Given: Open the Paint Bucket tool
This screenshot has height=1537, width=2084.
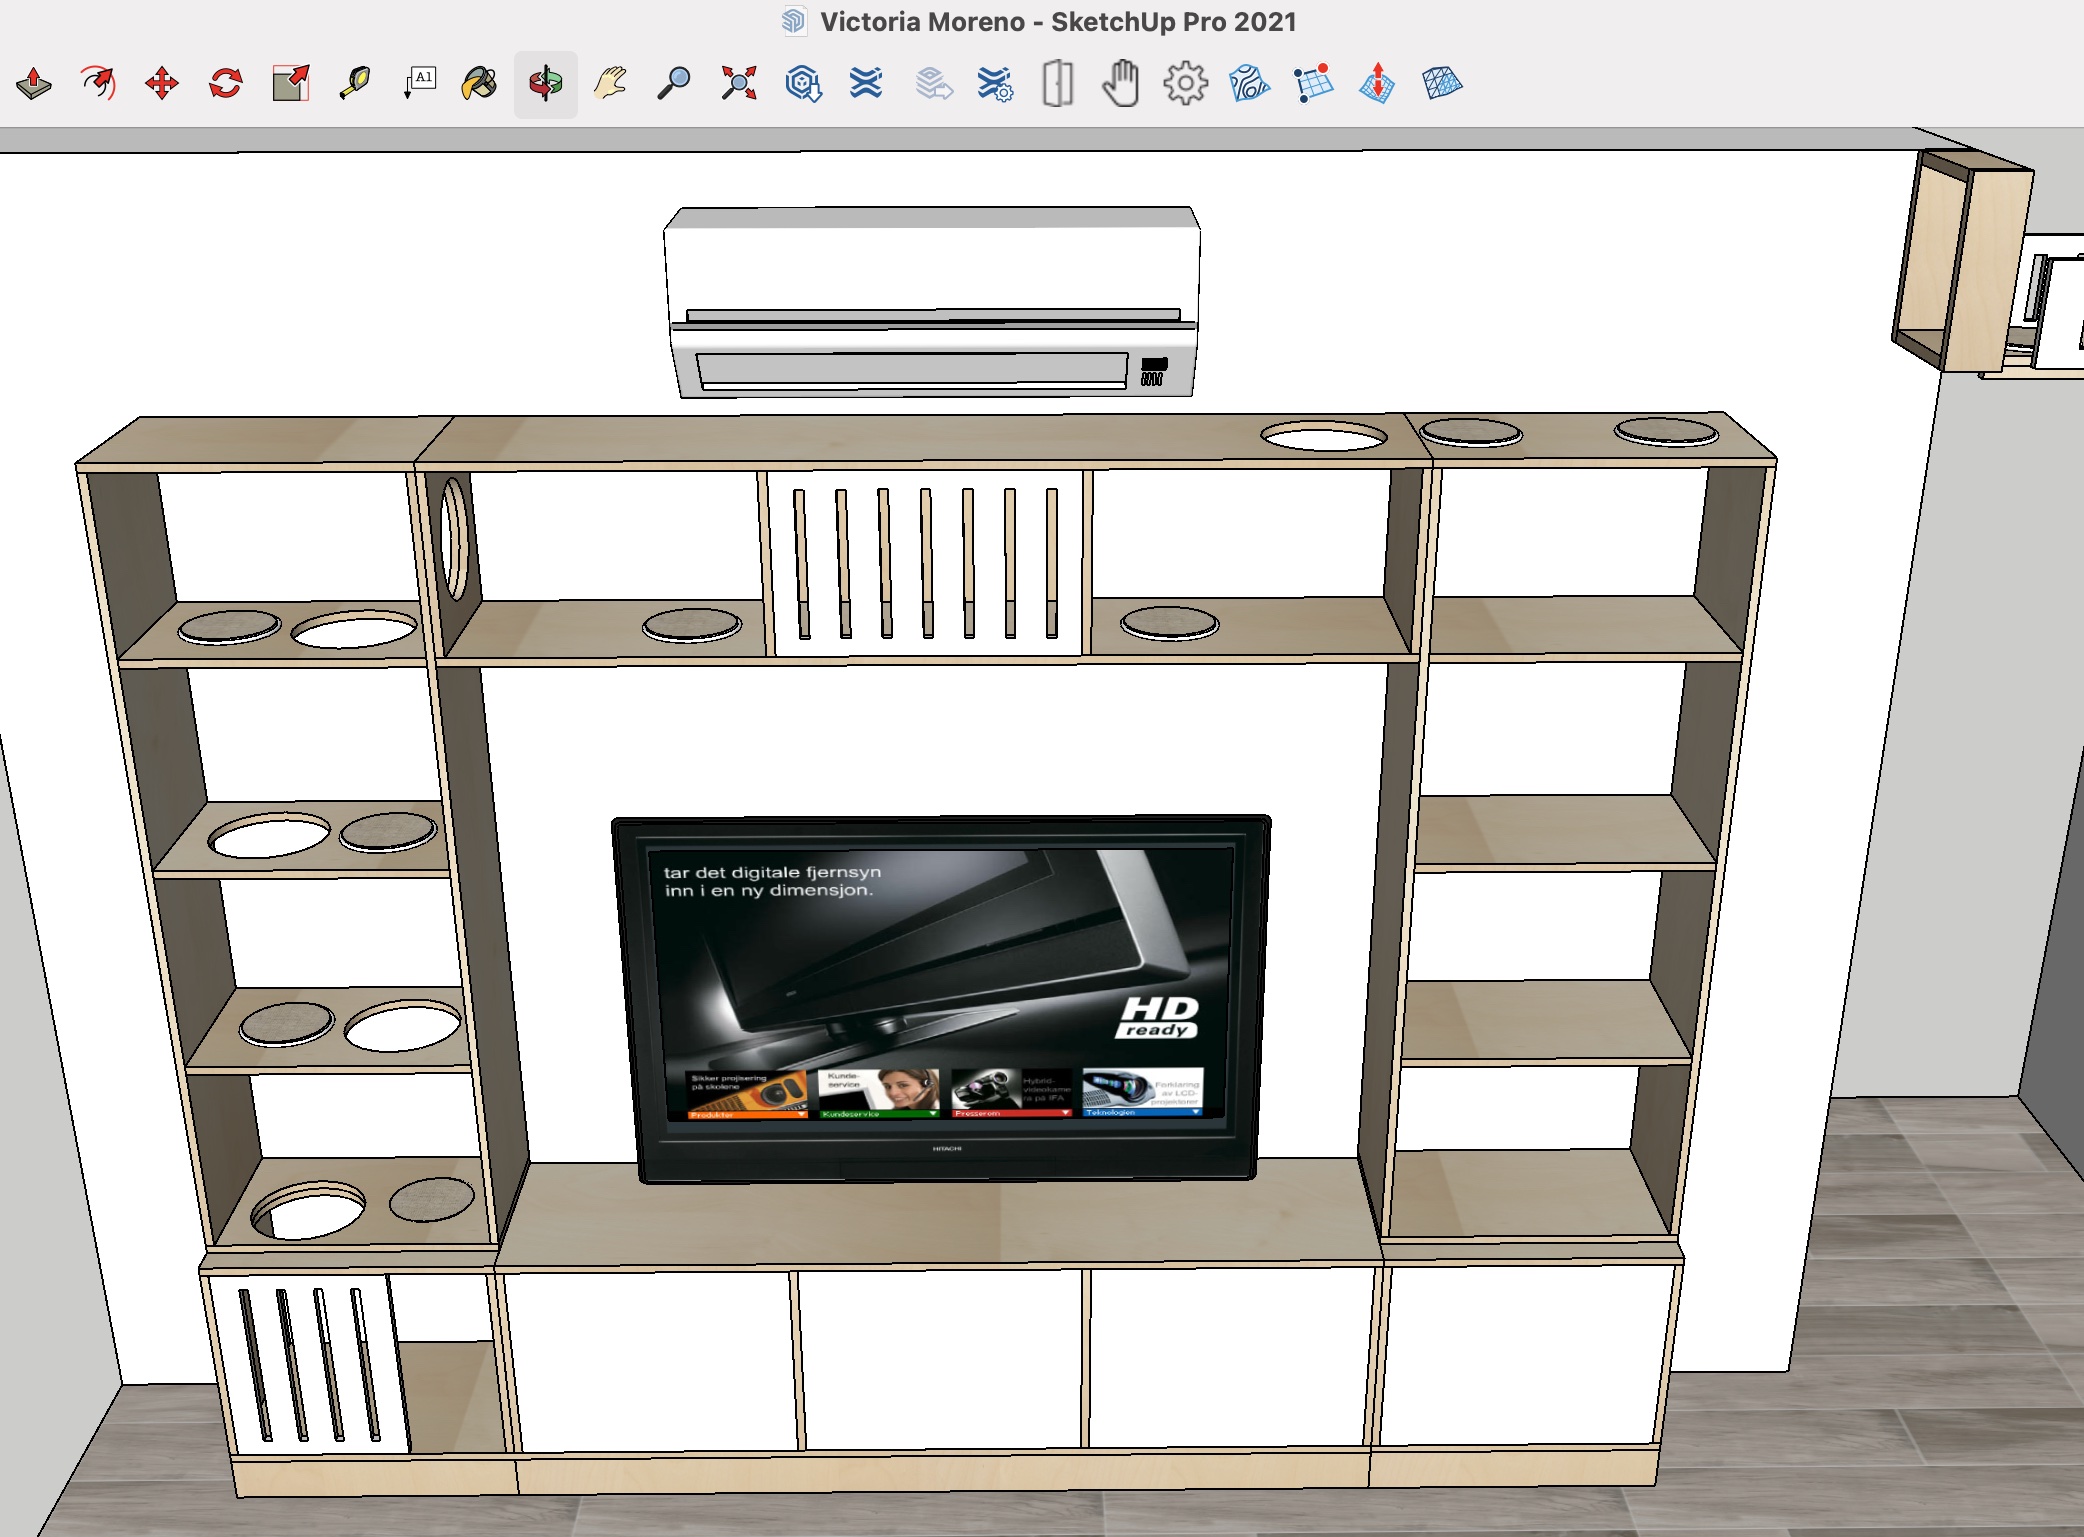Looking at the screenshot, I should pos(480,84).
